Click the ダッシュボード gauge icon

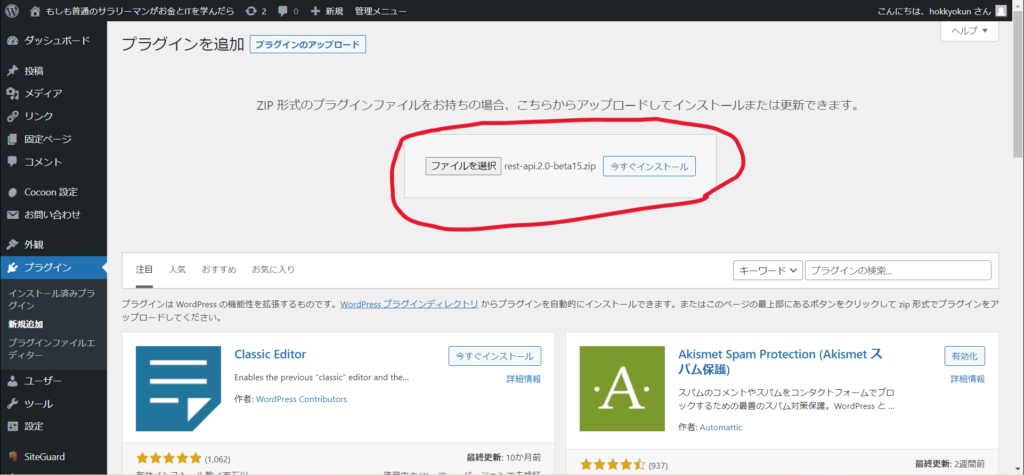click(12, 41)
